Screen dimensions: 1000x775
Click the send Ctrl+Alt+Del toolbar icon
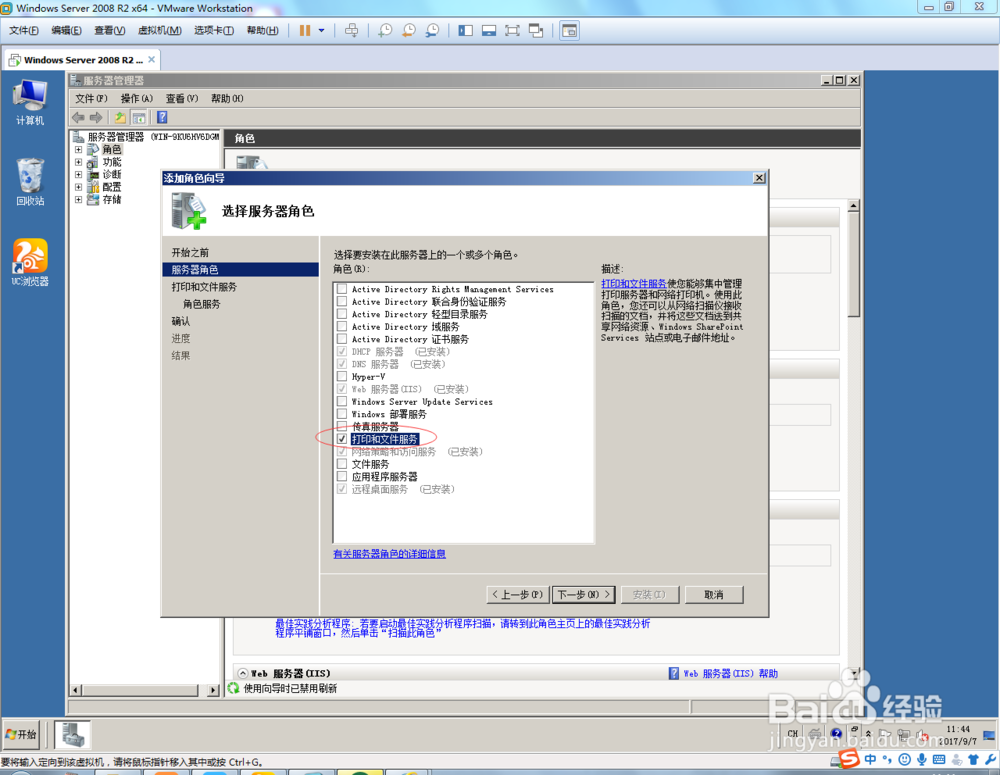click(x=351, y=31)
